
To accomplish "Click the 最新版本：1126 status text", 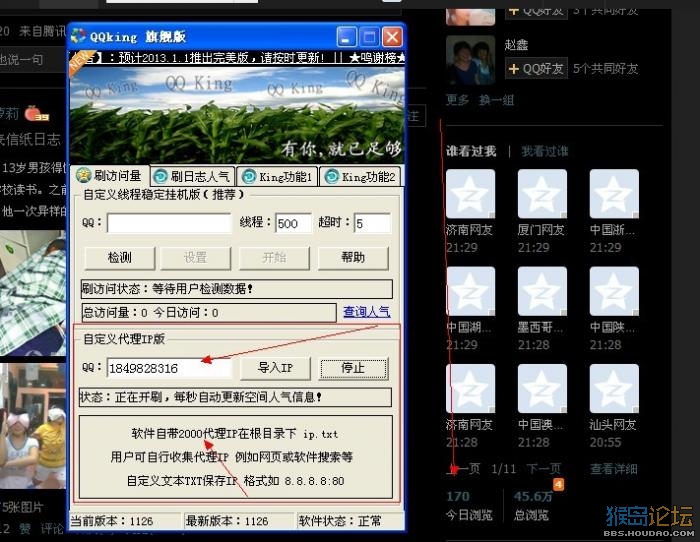I will 227,521.
